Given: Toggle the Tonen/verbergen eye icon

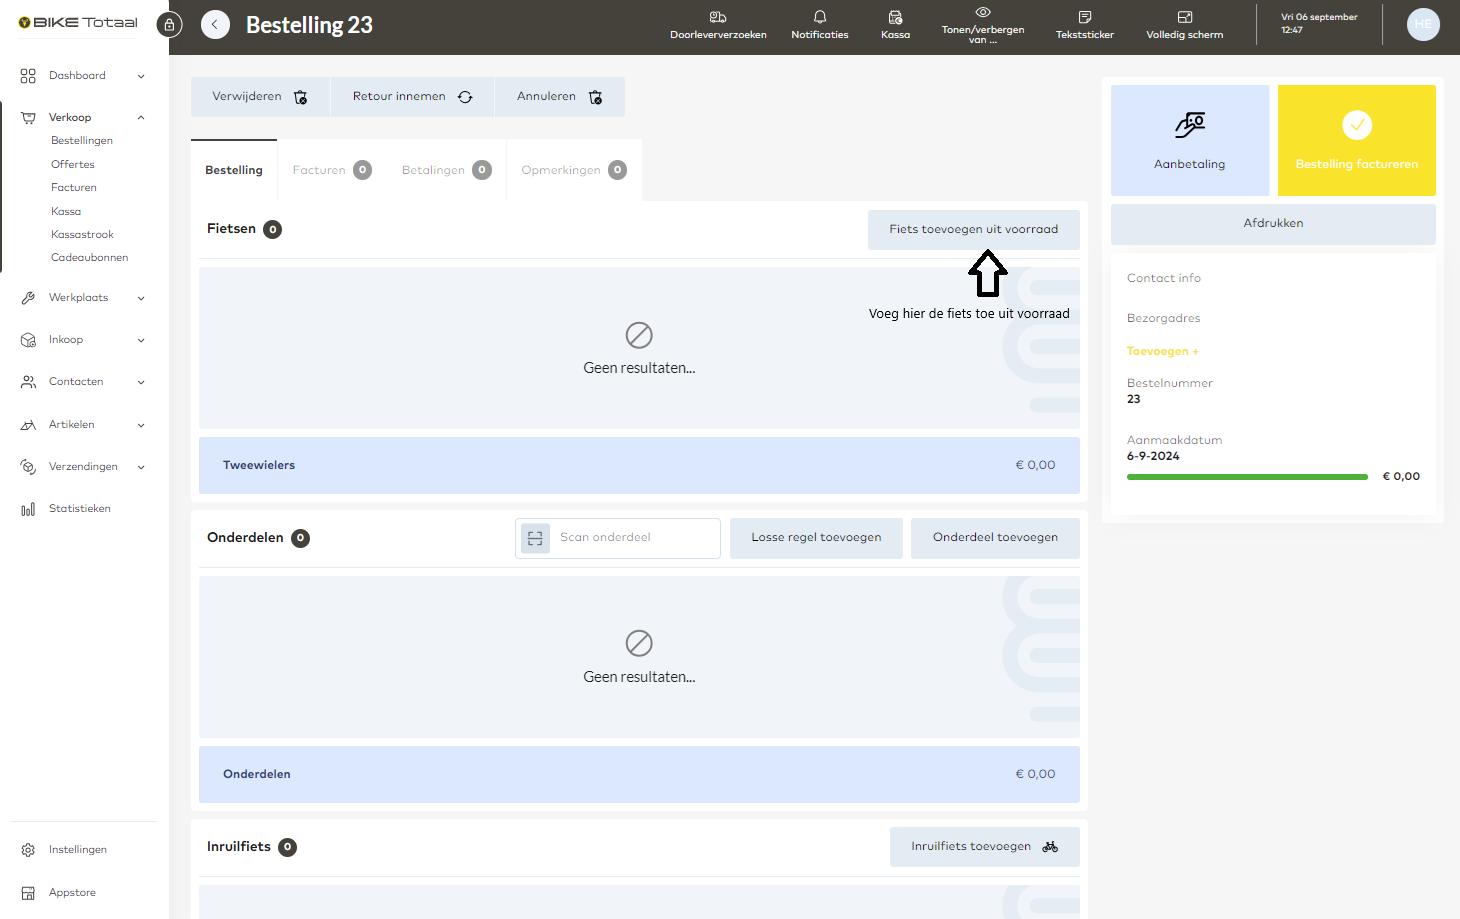Looking at the screenshot, I should click(983, 25).
